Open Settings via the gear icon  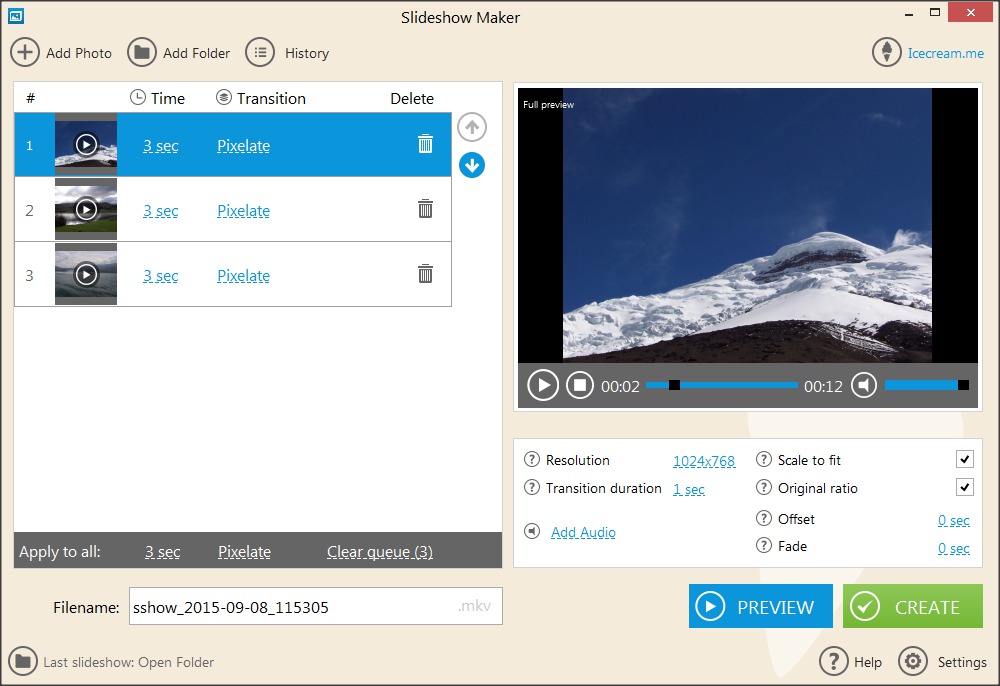click(x=913, y=661)
